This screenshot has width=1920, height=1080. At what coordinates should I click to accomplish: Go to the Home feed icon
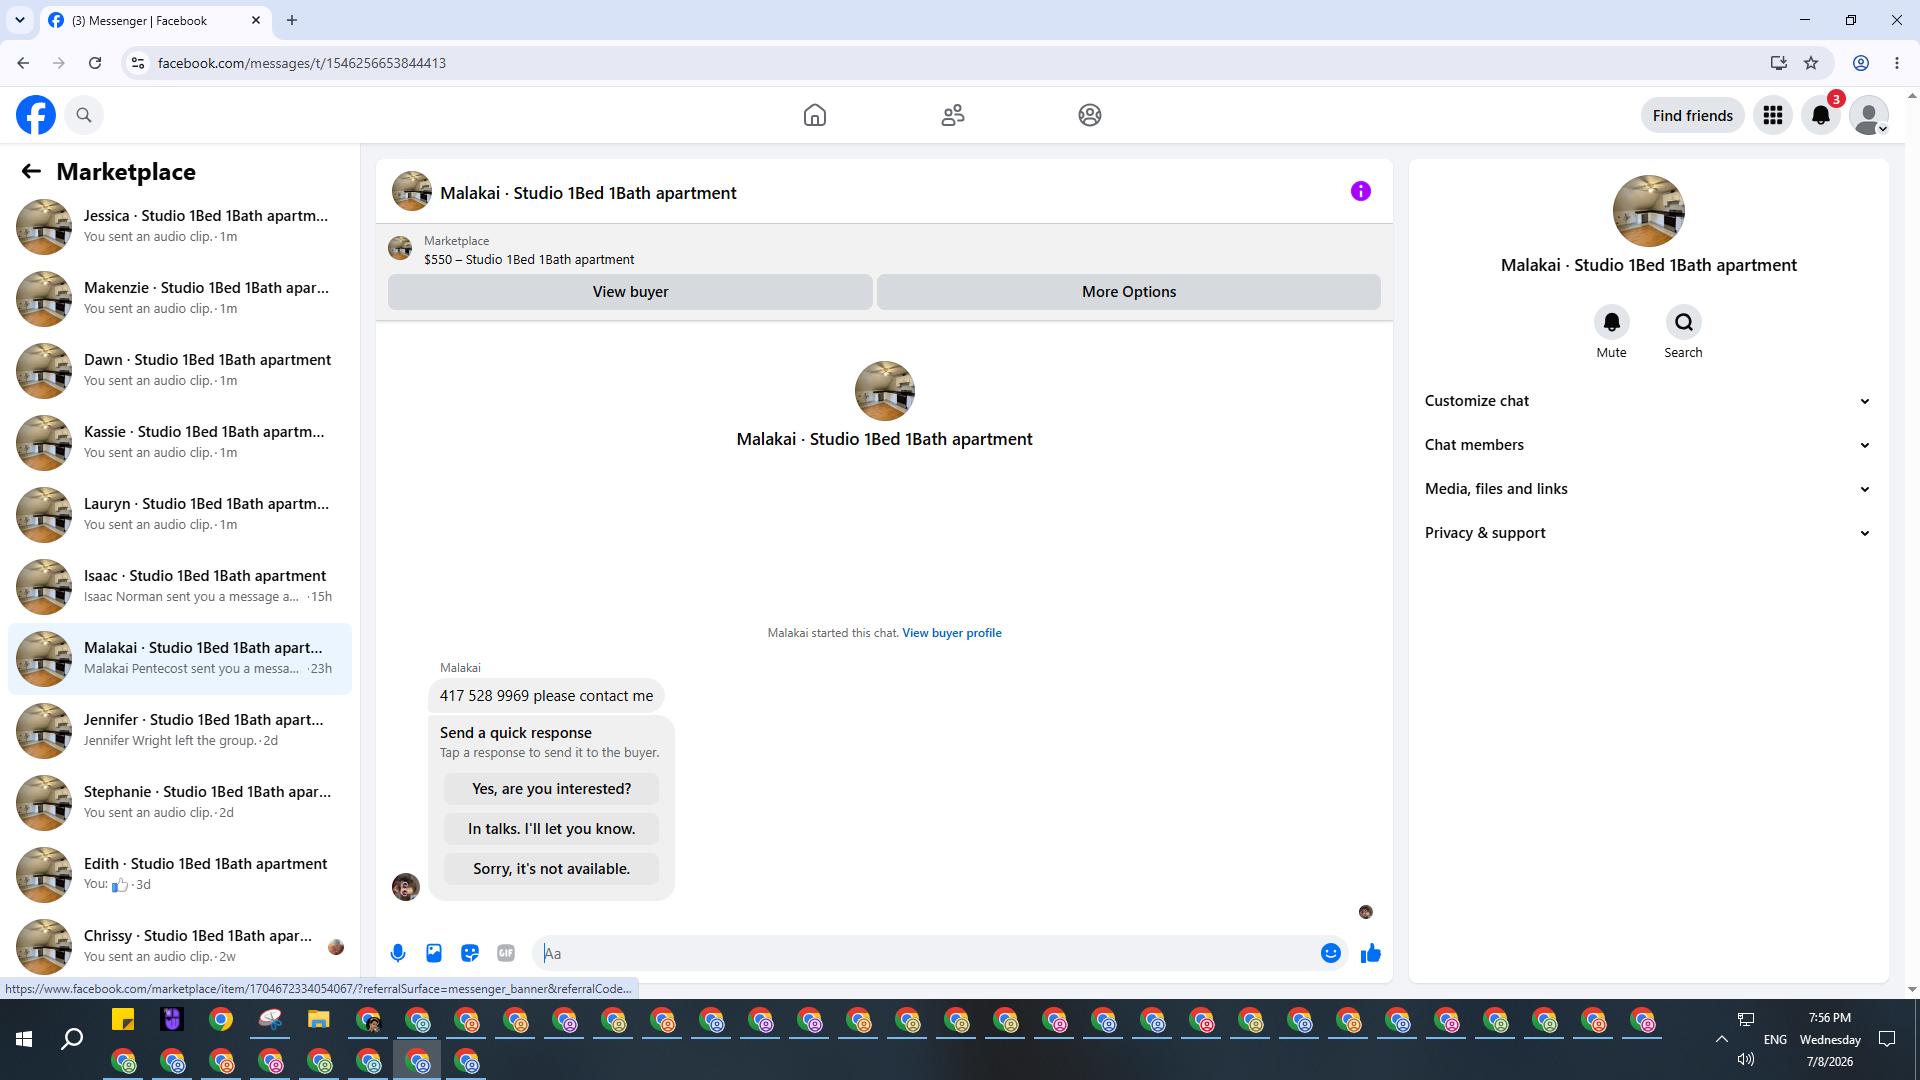[x=815, y=115]
